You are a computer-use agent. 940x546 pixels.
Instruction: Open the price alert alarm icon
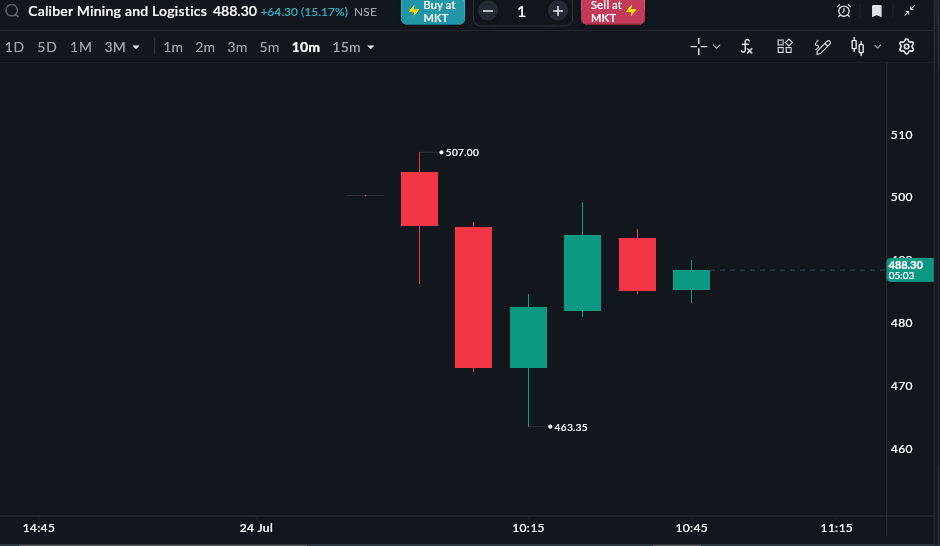pos(843,11)
